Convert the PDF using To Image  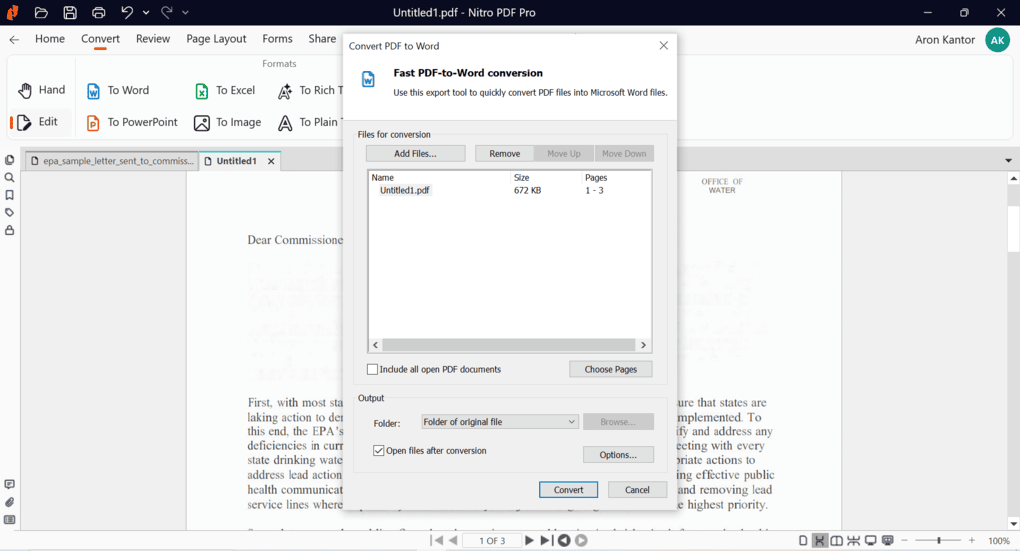(228, 122)
